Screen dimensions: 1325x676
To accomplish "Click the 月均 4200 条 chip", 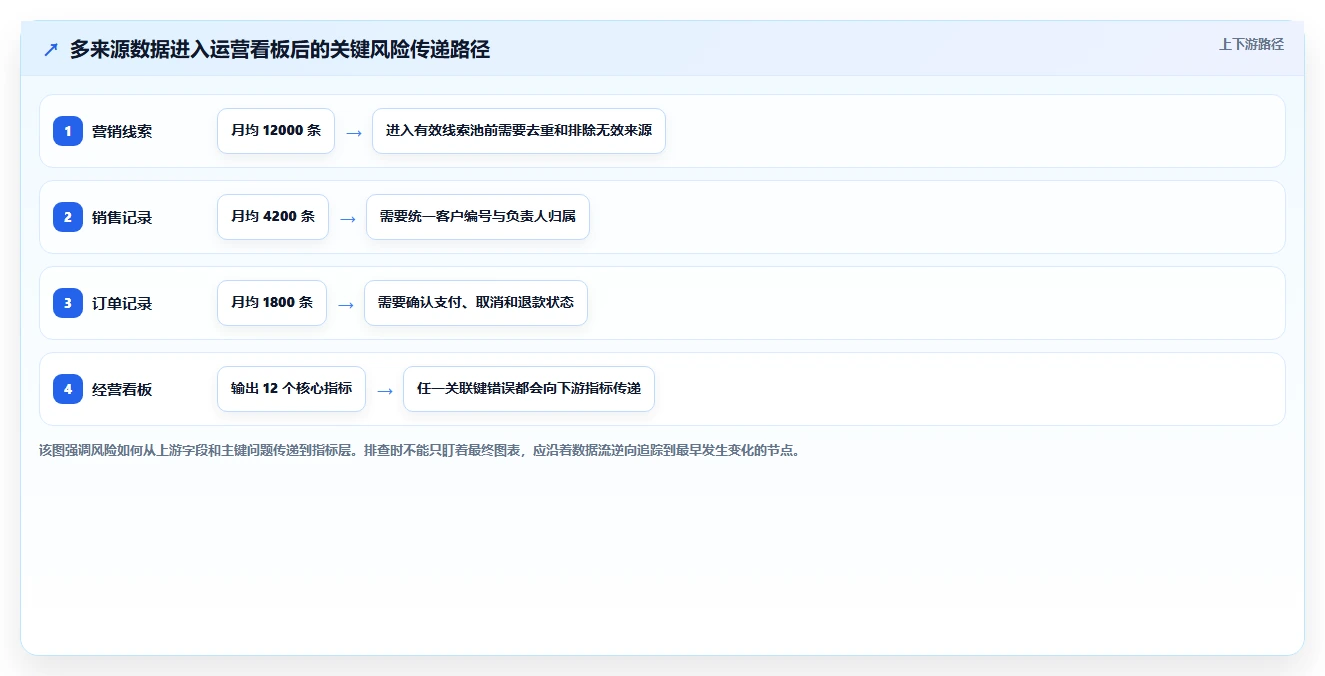I will (x=273, y=217).
